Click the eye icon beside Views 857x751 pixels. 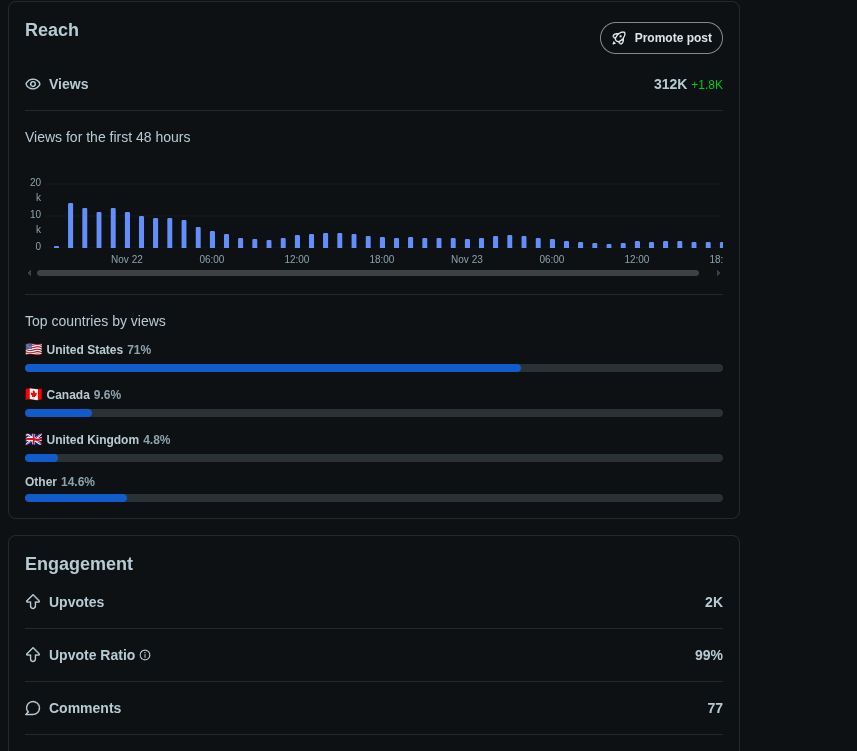33,84
